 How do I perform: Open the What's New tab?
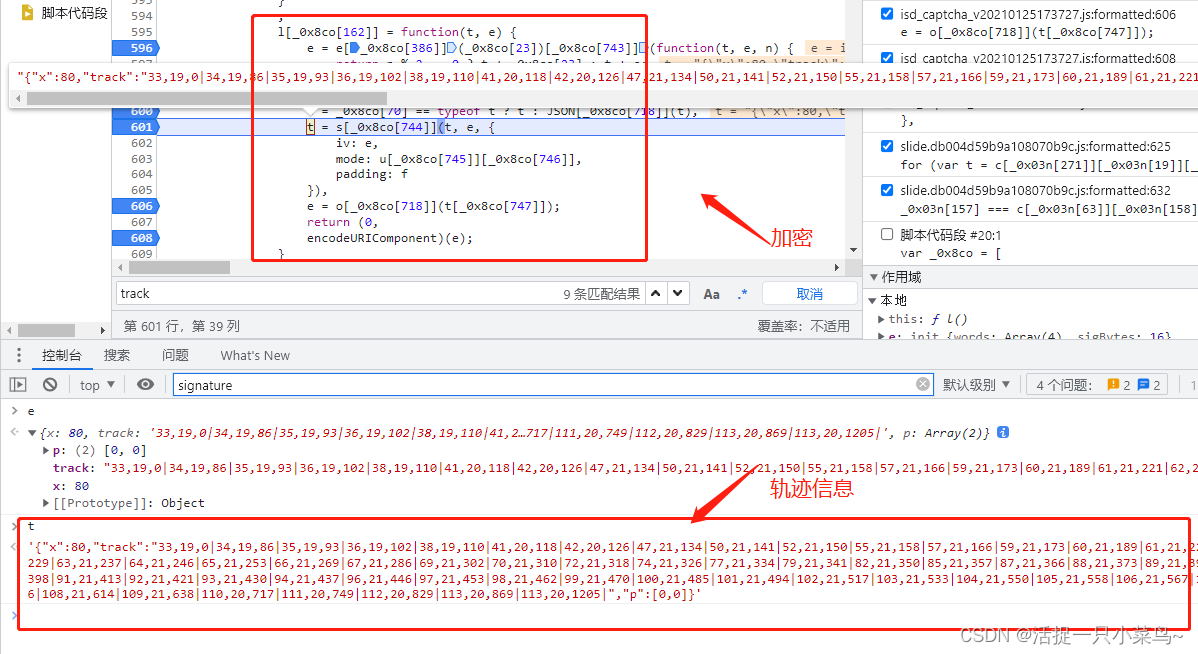tap(255, 355)
